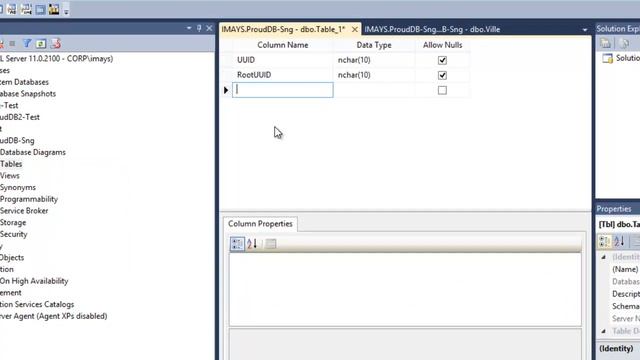Click the empty Data Type cell in new row

tap(374, 90)
